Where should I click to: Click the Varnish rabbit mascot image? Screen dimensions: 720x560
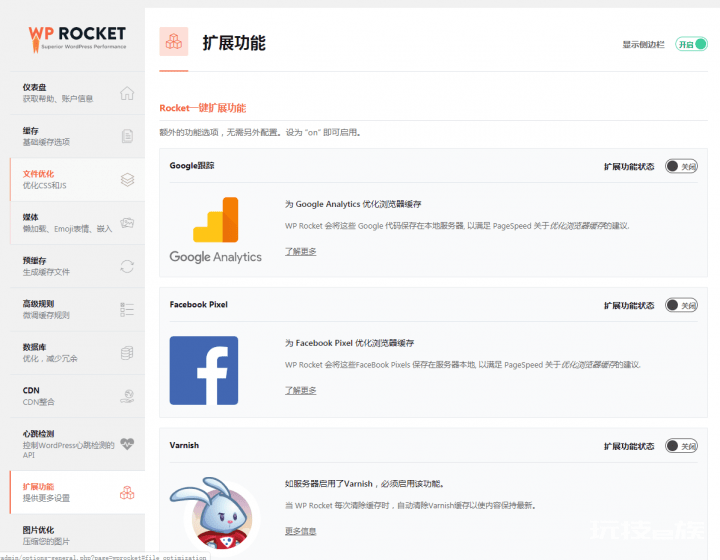click(x=214, y=513)
